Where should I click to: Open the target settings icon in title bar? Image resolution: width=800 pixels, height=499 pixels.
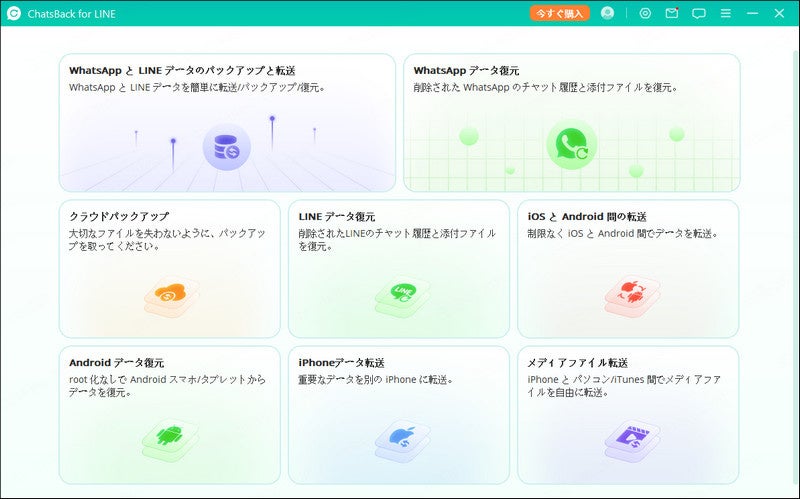pos(645,13)
